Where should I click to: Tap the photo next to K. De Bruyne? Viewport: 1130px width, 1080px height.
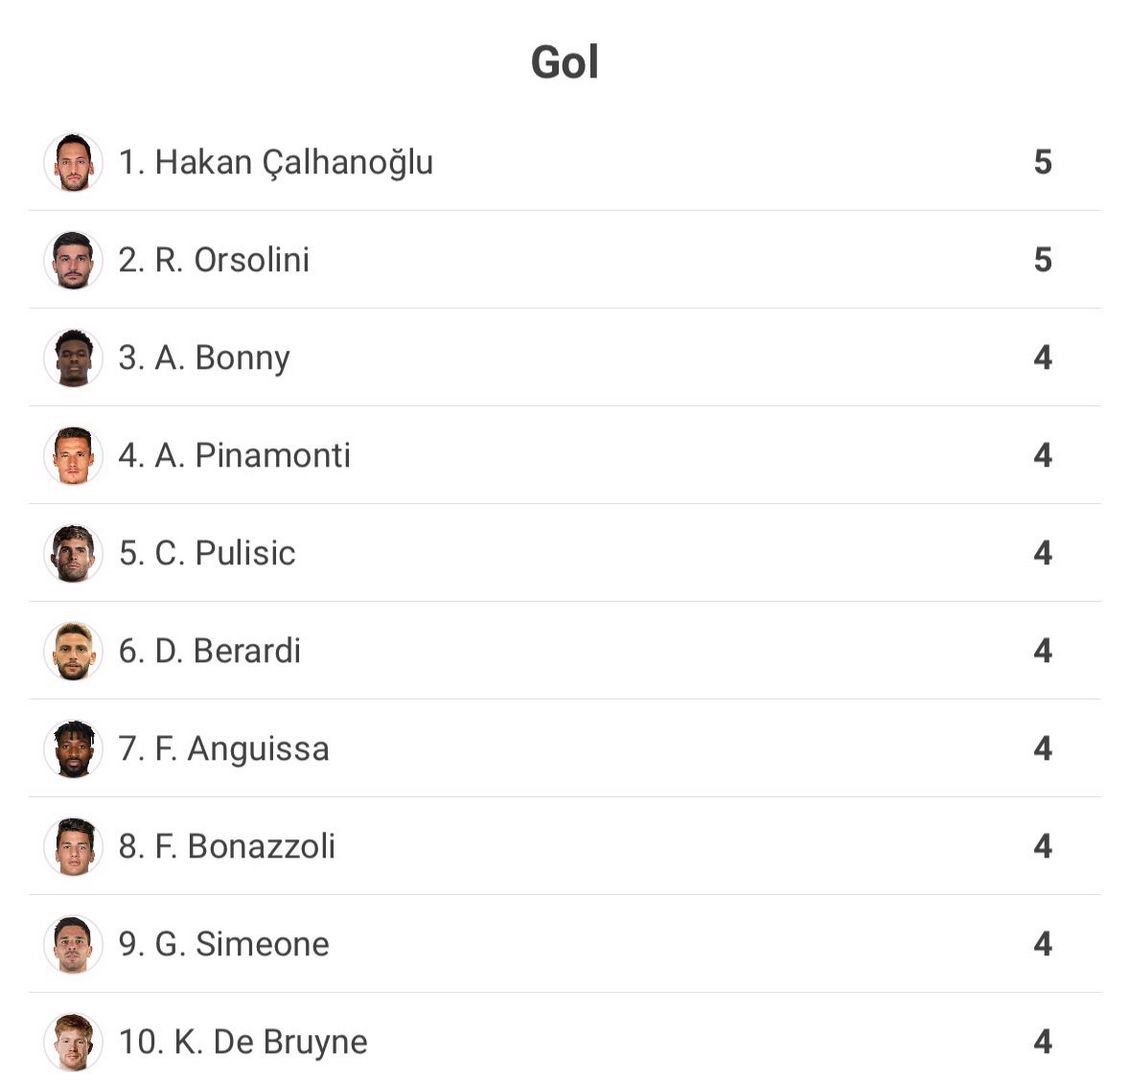pos(73,1042)
